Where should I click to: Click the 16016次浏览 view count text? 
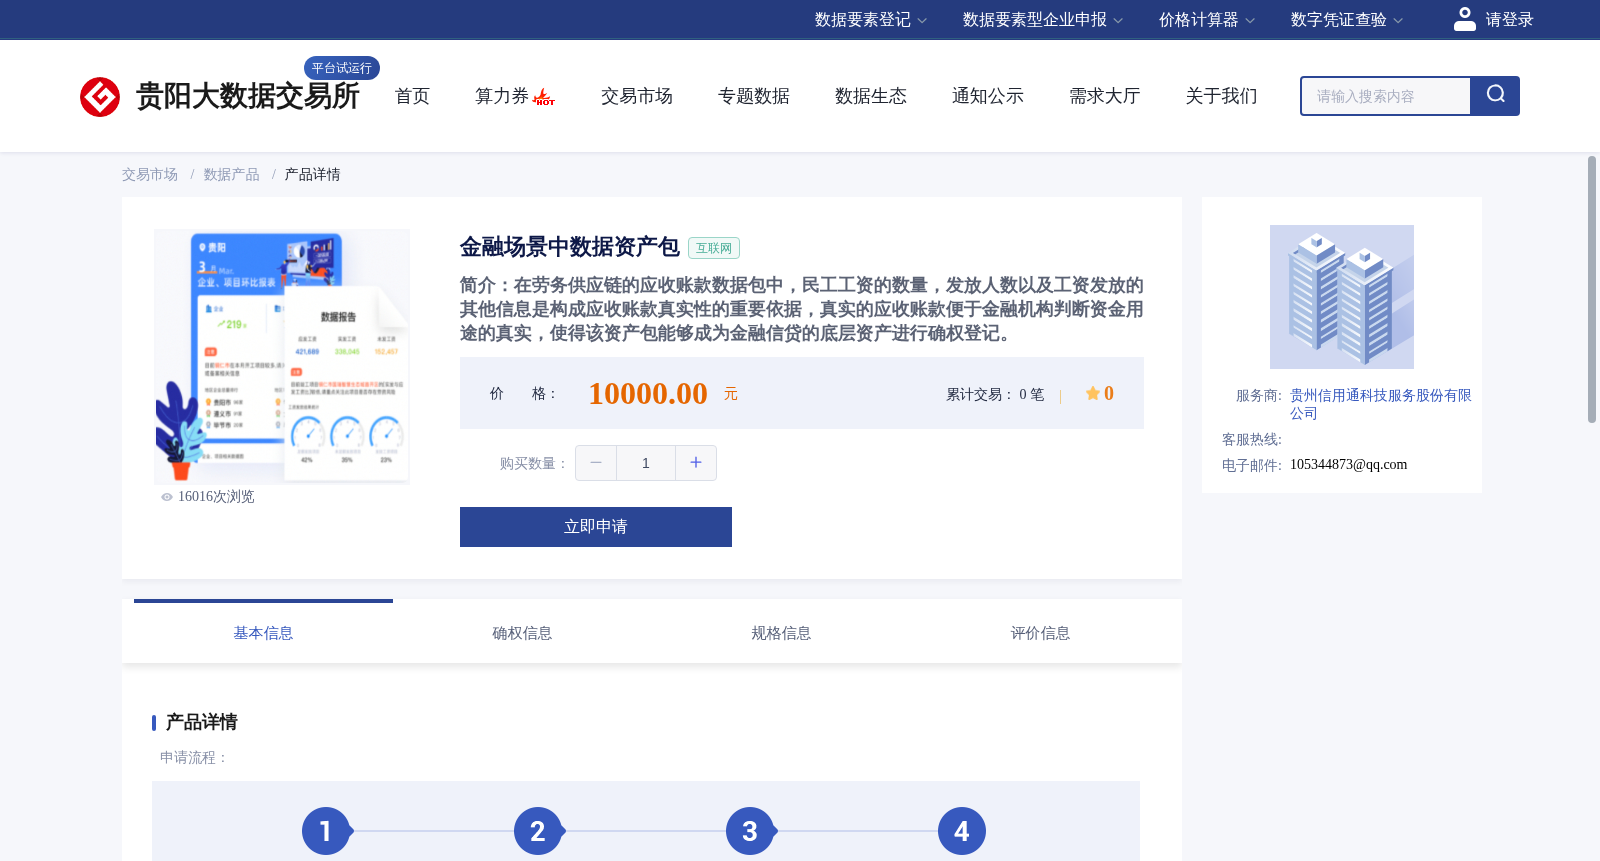pos(216,497)
